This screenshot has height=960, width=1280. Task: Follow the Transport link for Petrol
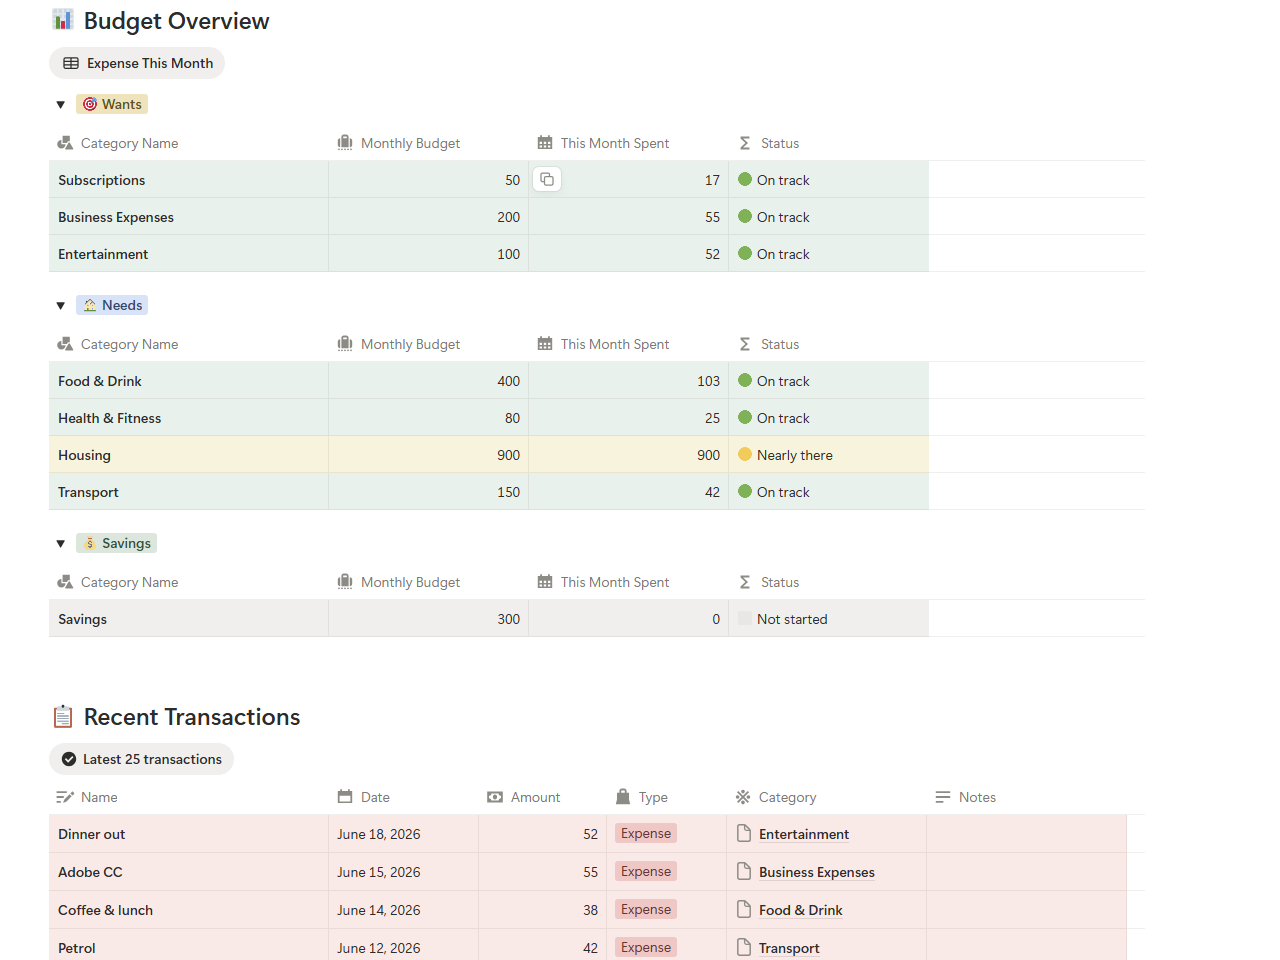click(789, 948)
